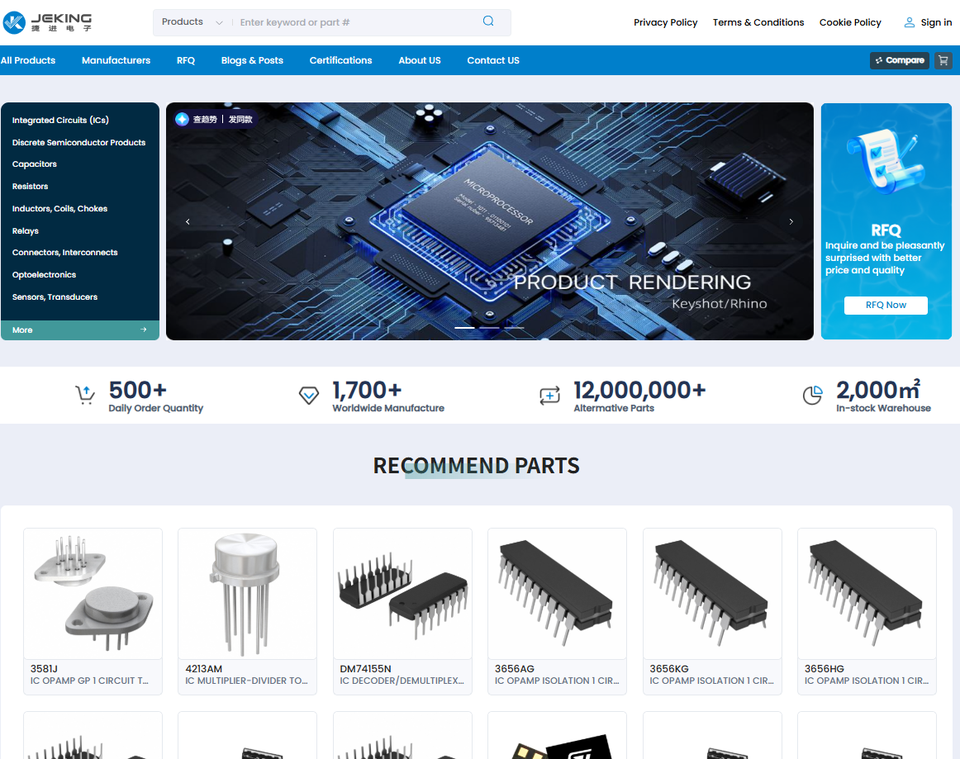
Task: Open the Cookie Policy link
Action: [x=850, y=22]
